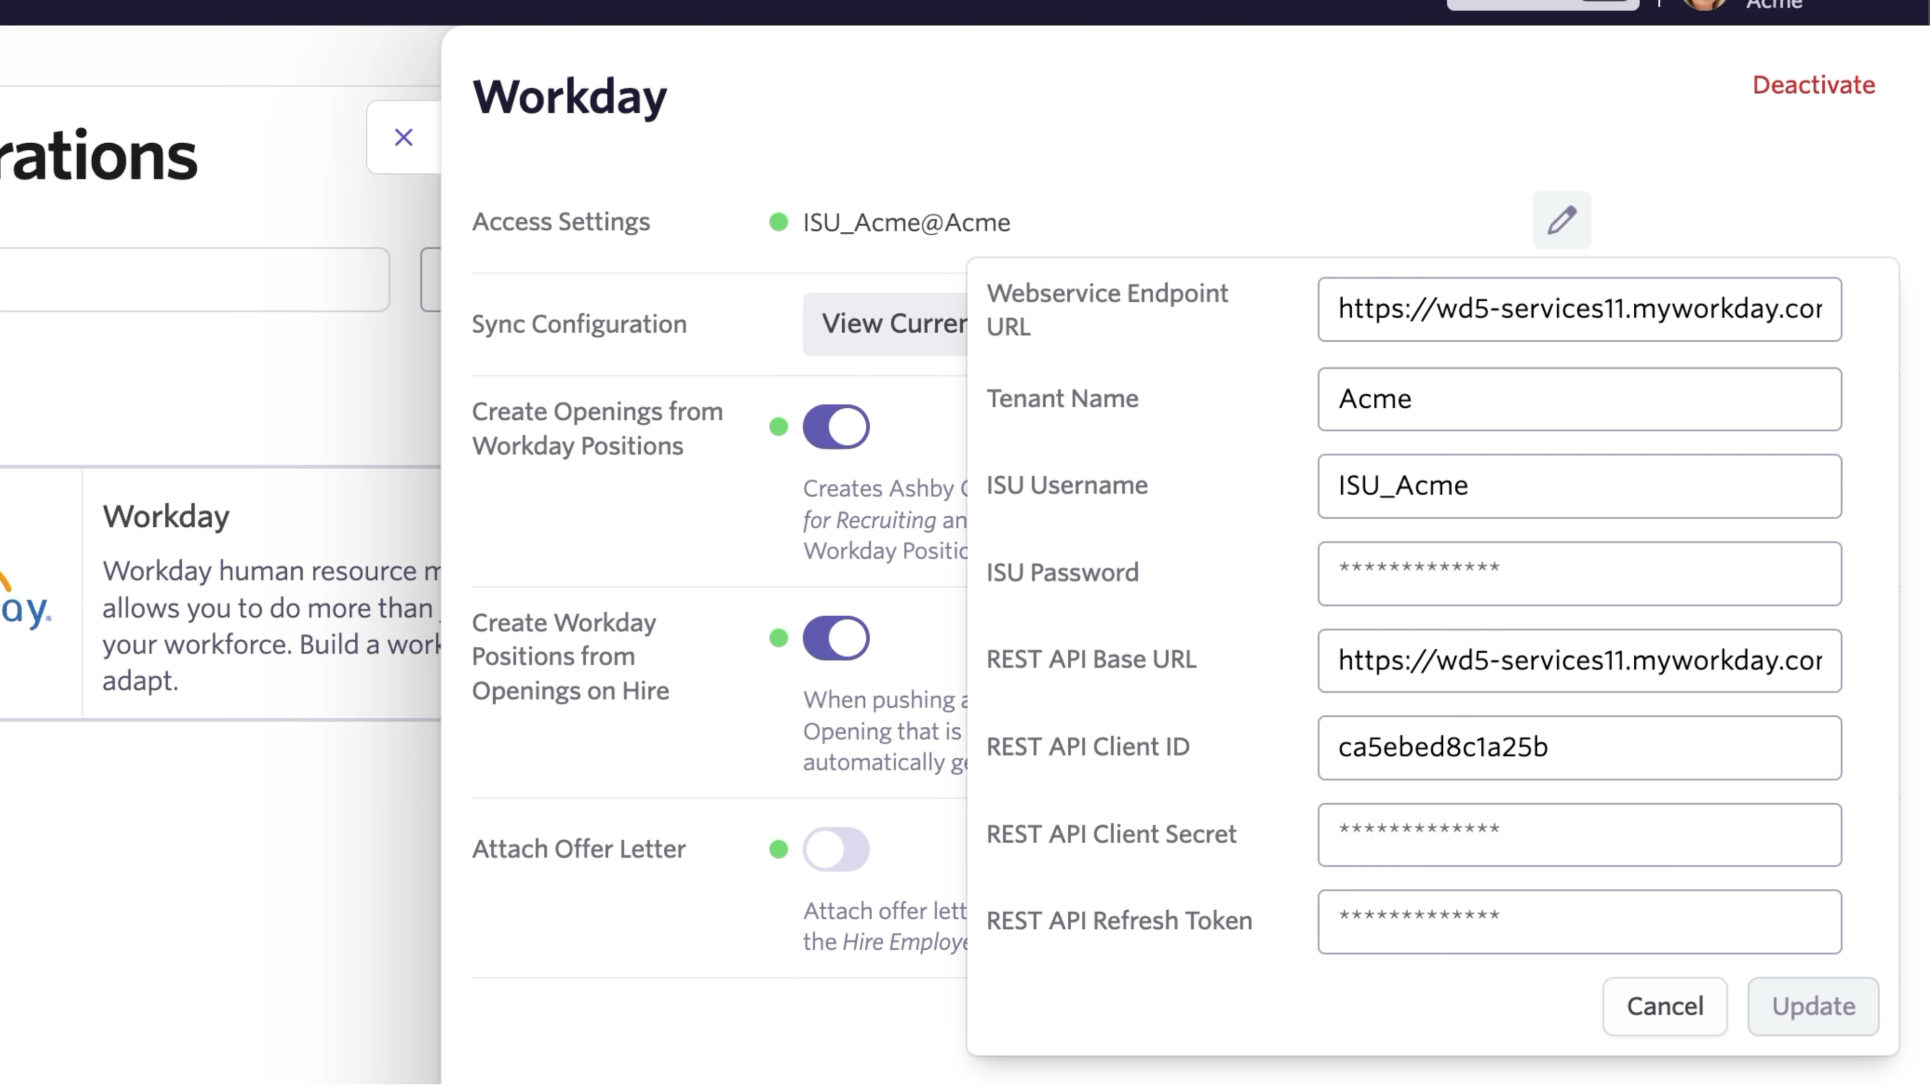
Task: Focus the Webservice Endpoint URL field
Action: click(x=1578, y=309)
